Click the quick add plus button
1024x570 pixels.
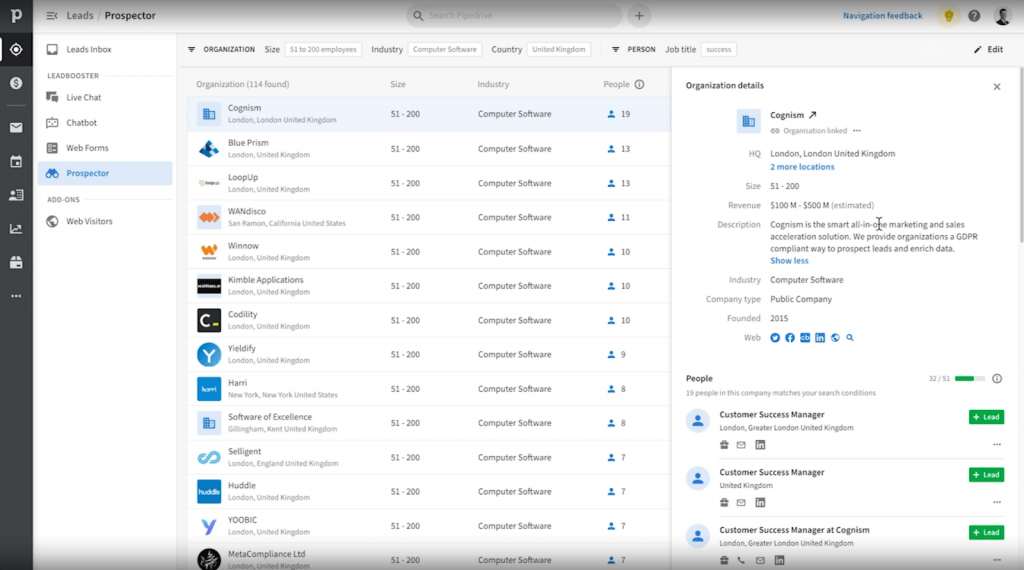[x=639, y=16]
